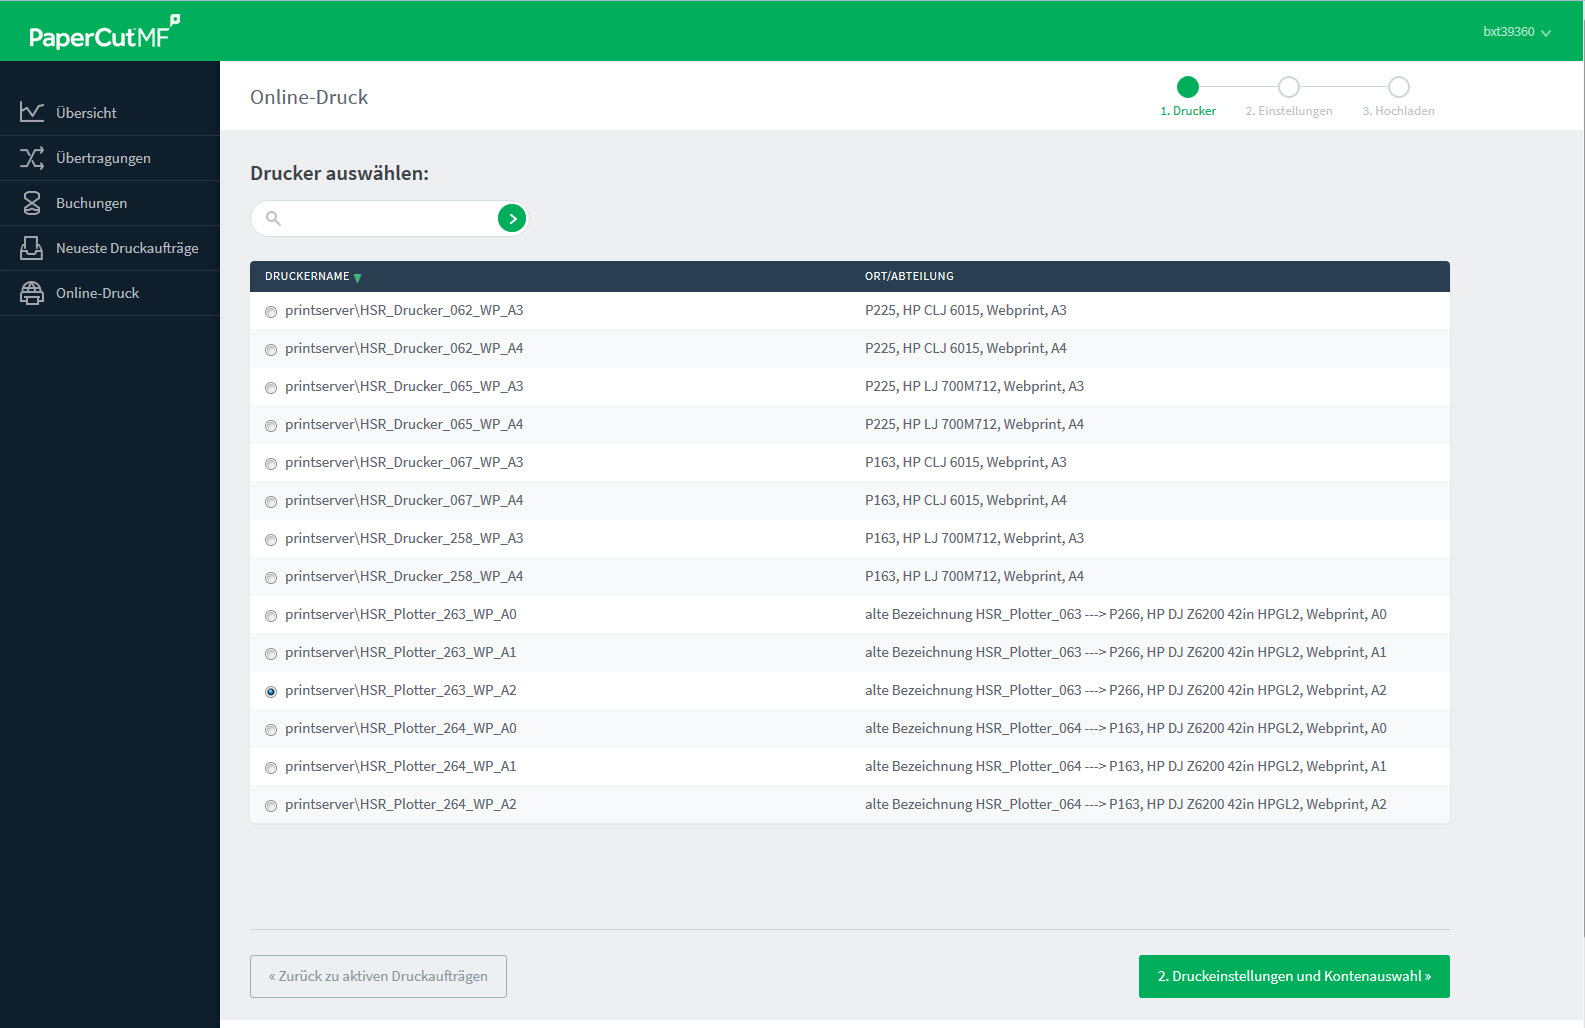Screen dimensions: 1585x1028
Task: Open Buchungen in the sidebar
Action: [x=91, y=203]
